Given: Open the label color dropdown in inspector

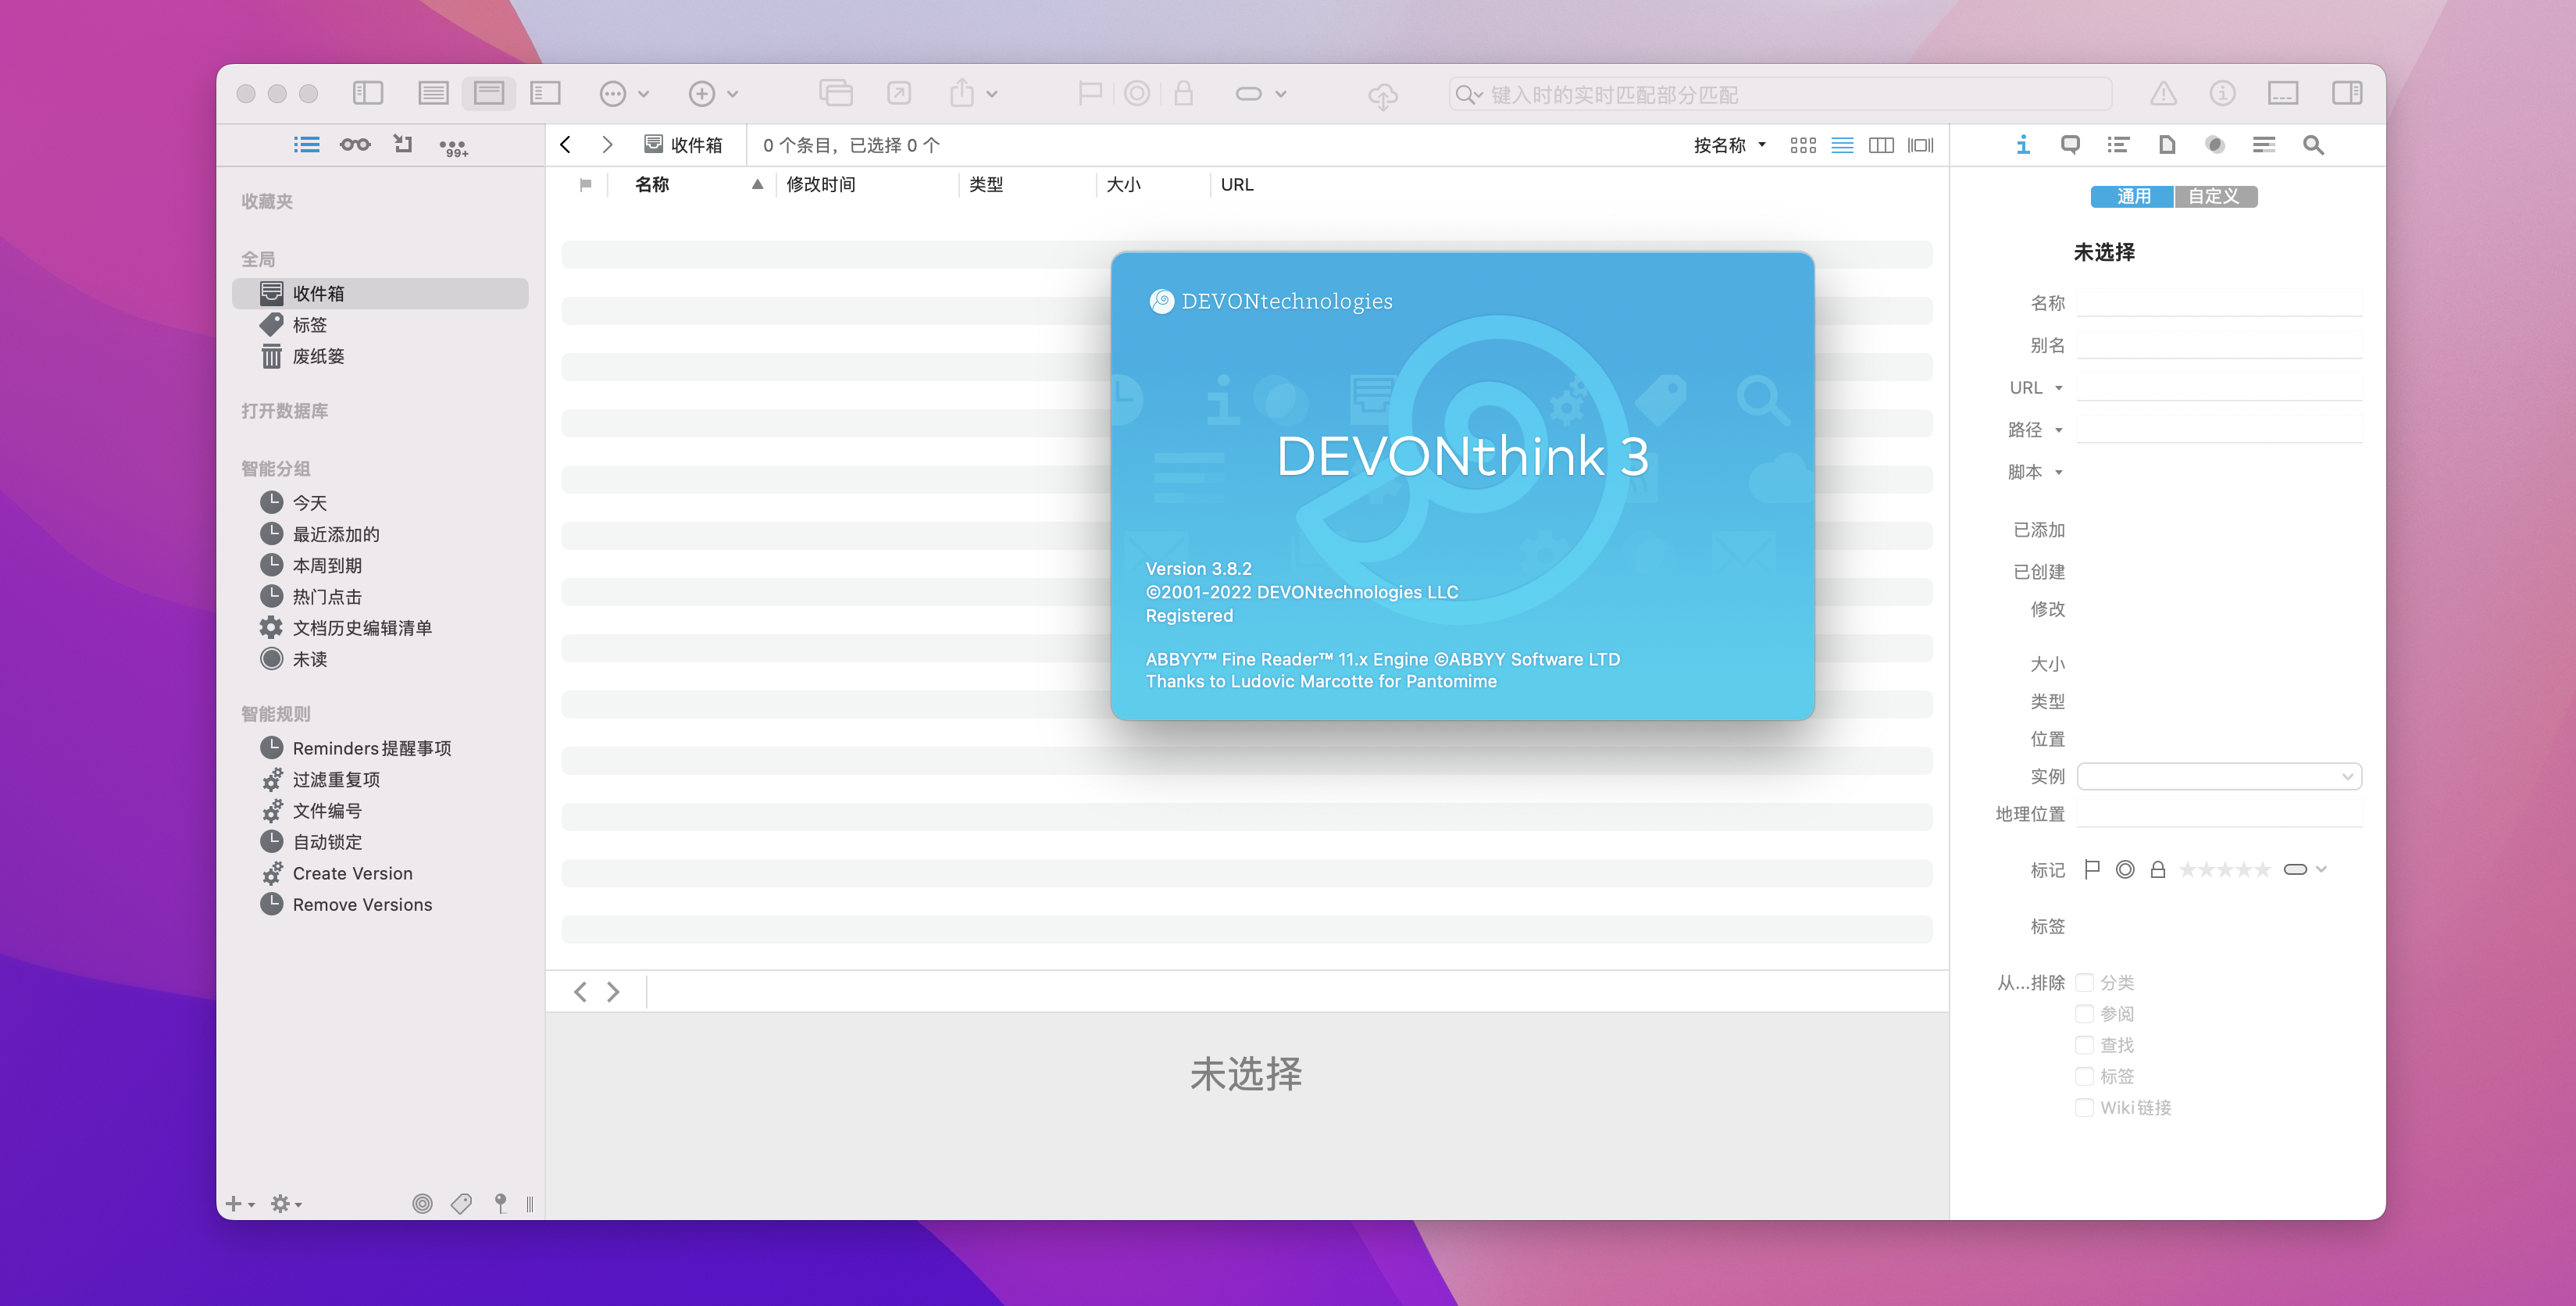Looking at the screenshot, I should pos(2305,869).
